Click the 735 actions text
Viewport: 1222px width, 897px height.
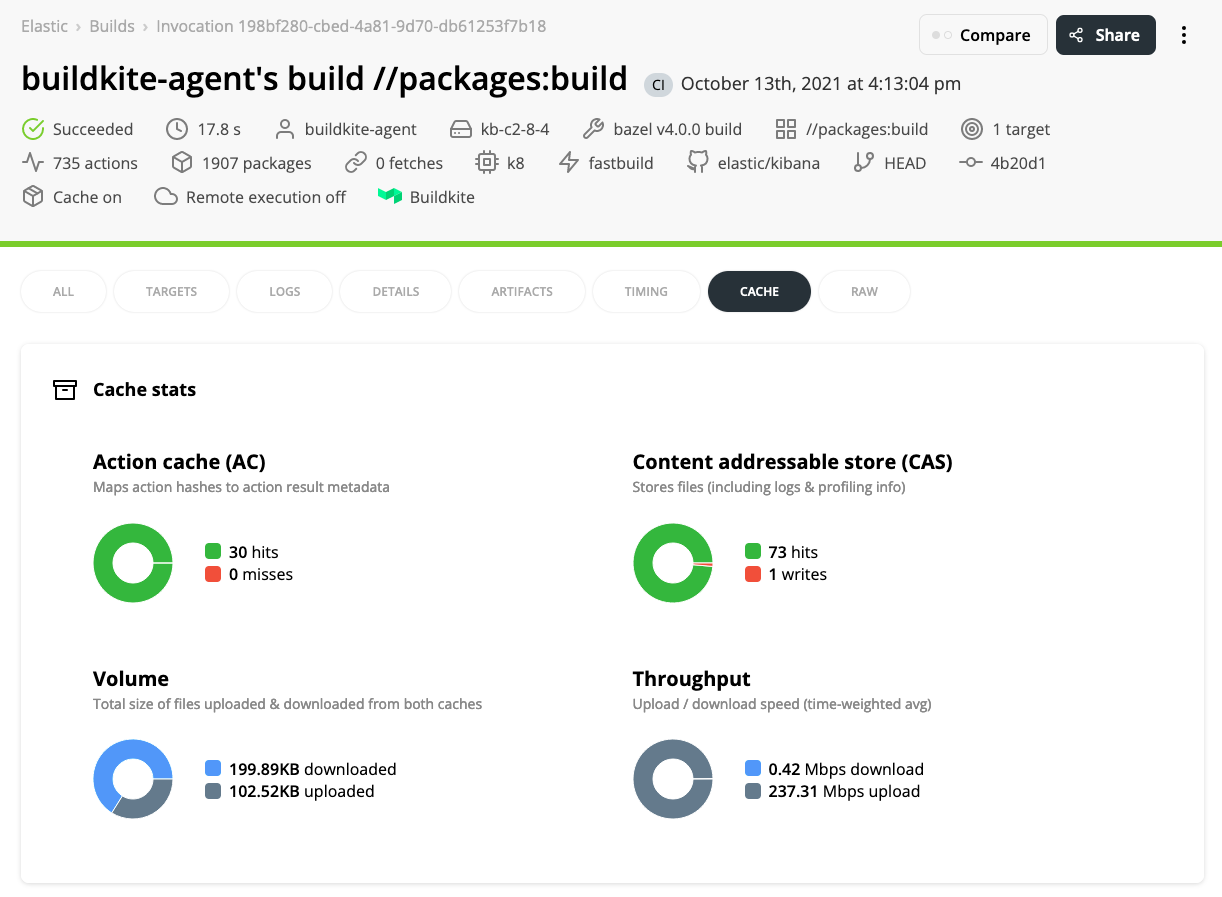click(x=95, y=163)
